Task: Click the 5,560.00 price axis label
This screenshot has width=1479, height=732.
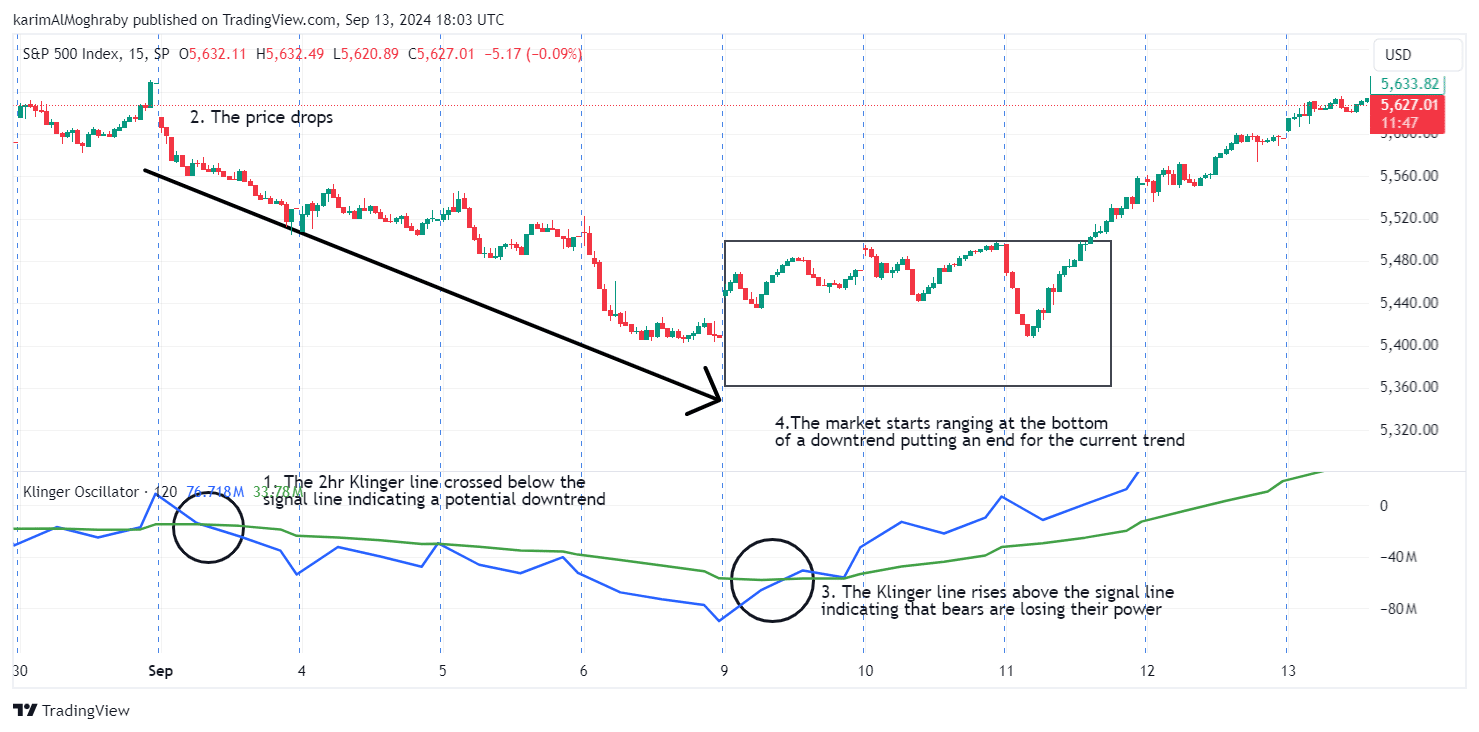Action: (x=1409, y=176)
